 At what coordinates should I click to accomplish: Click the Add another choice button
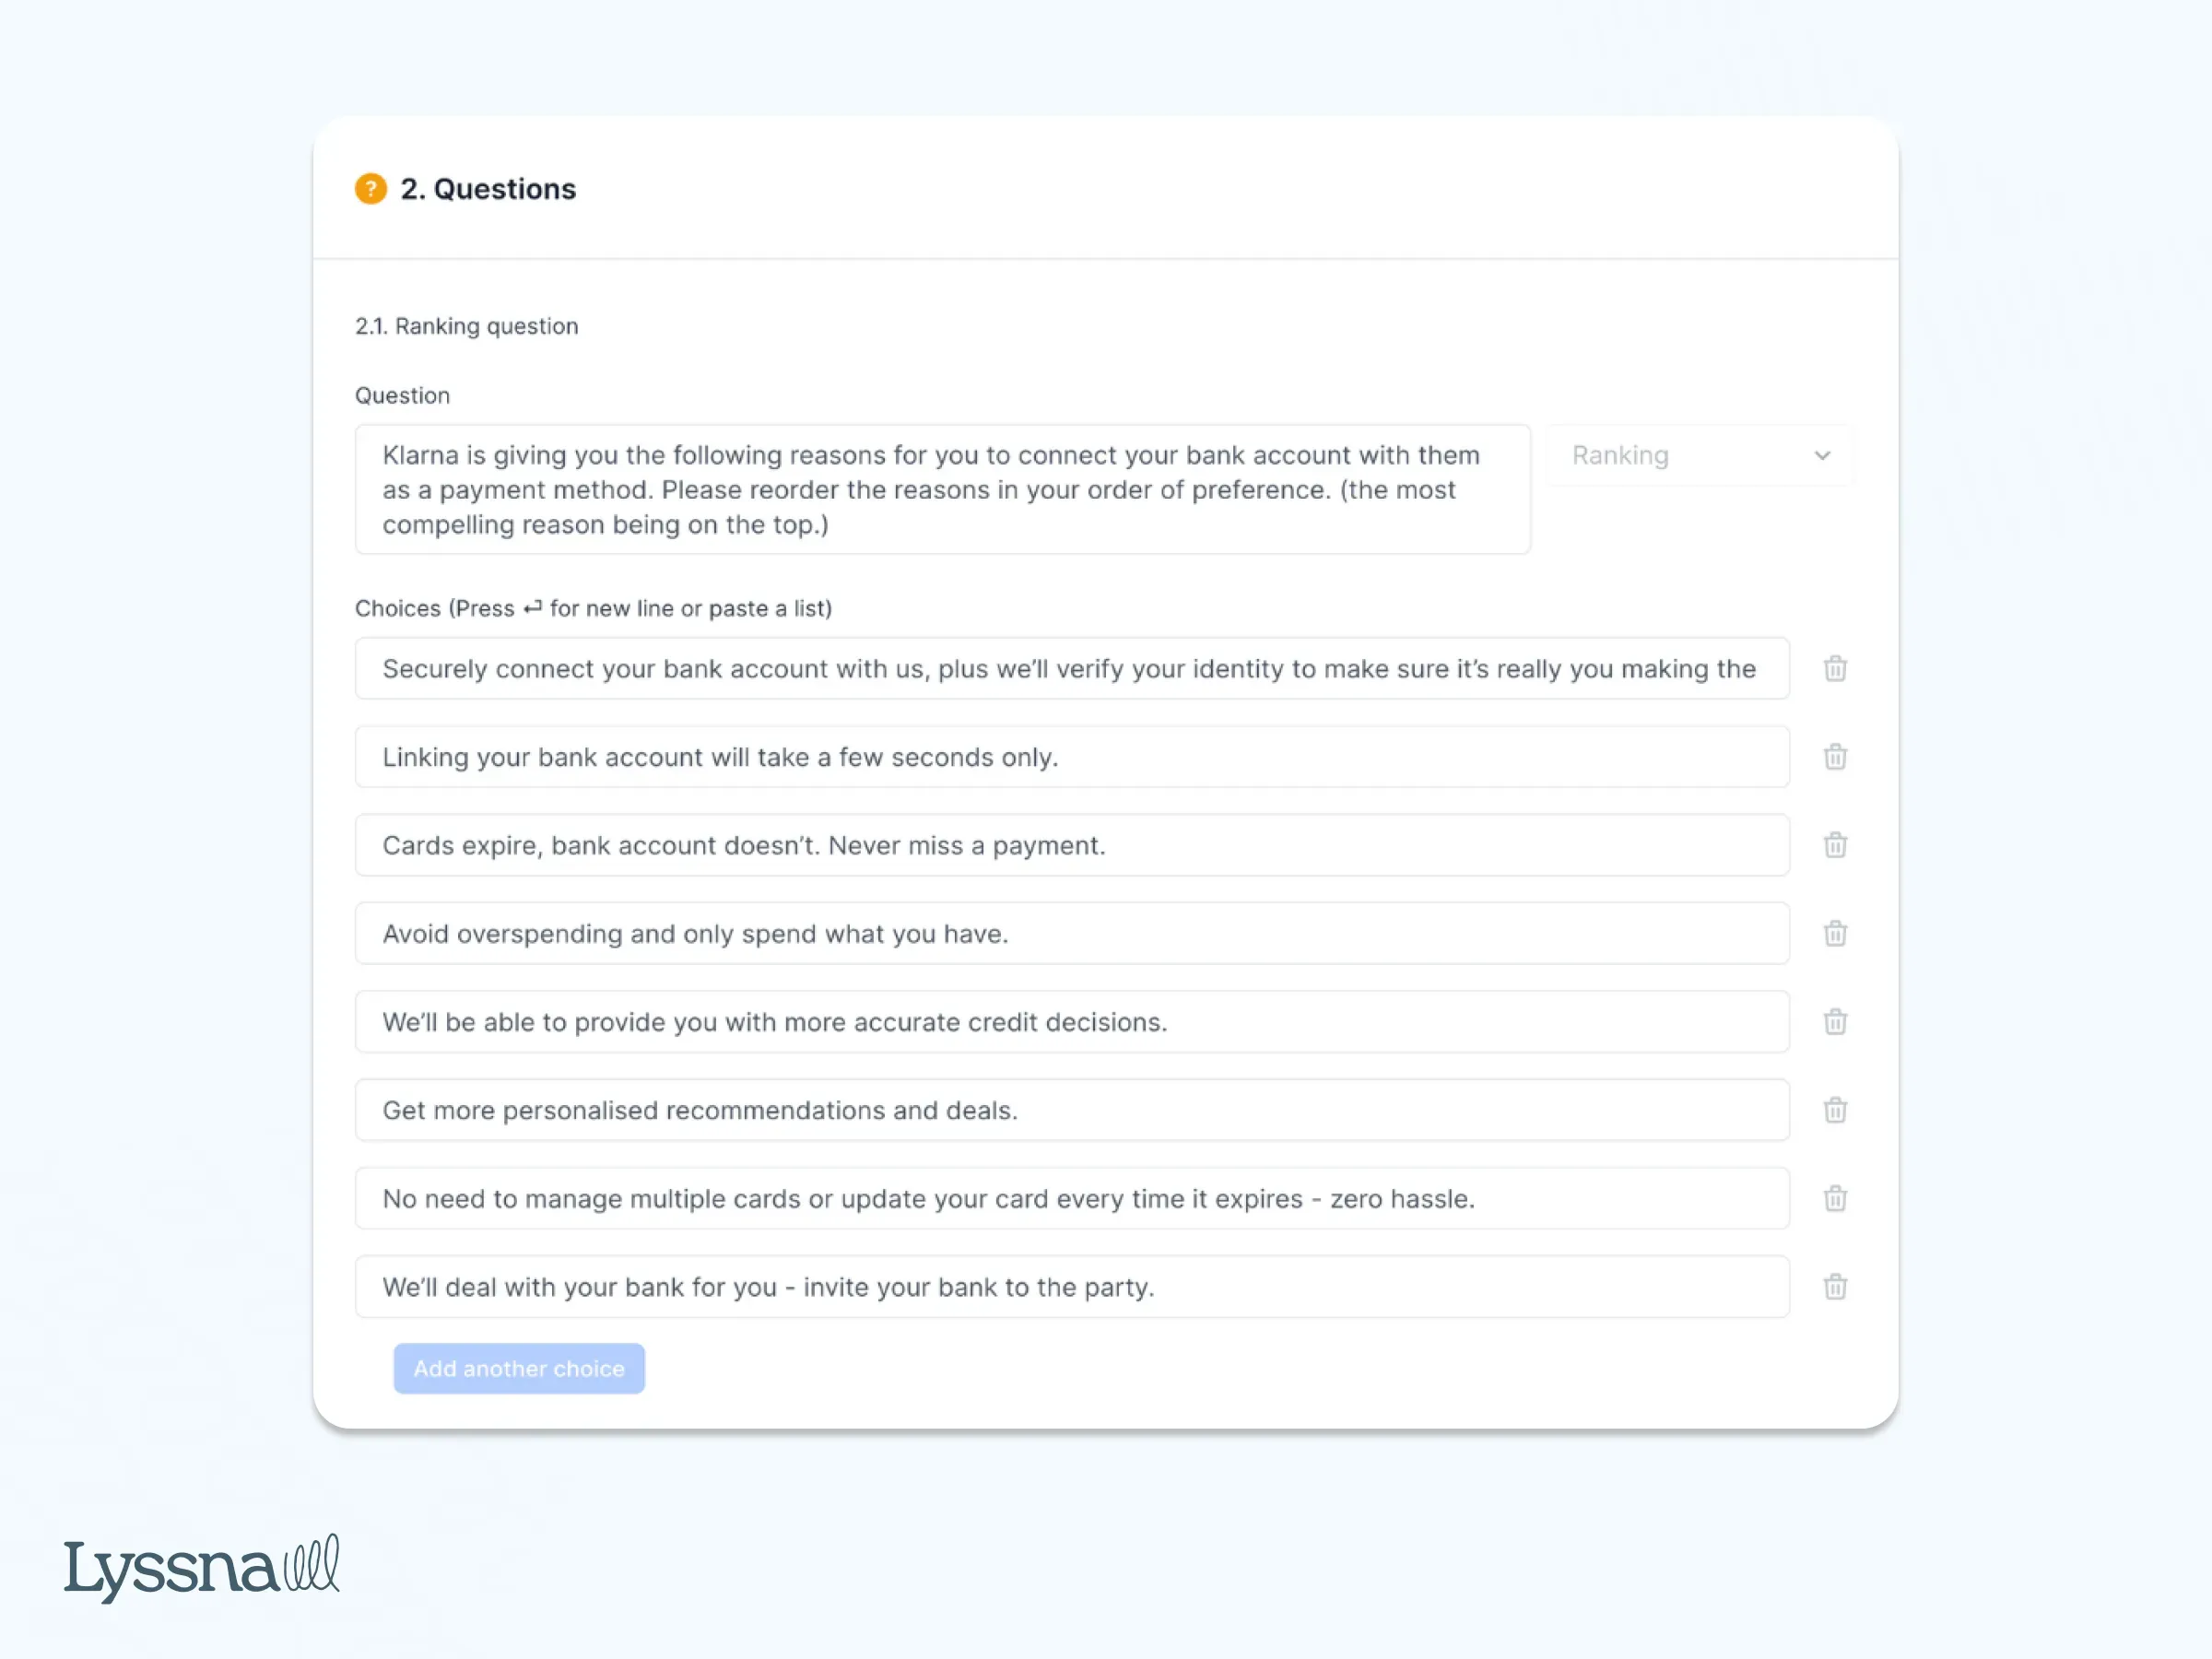pyautogui.click(x=518, y=1368)
